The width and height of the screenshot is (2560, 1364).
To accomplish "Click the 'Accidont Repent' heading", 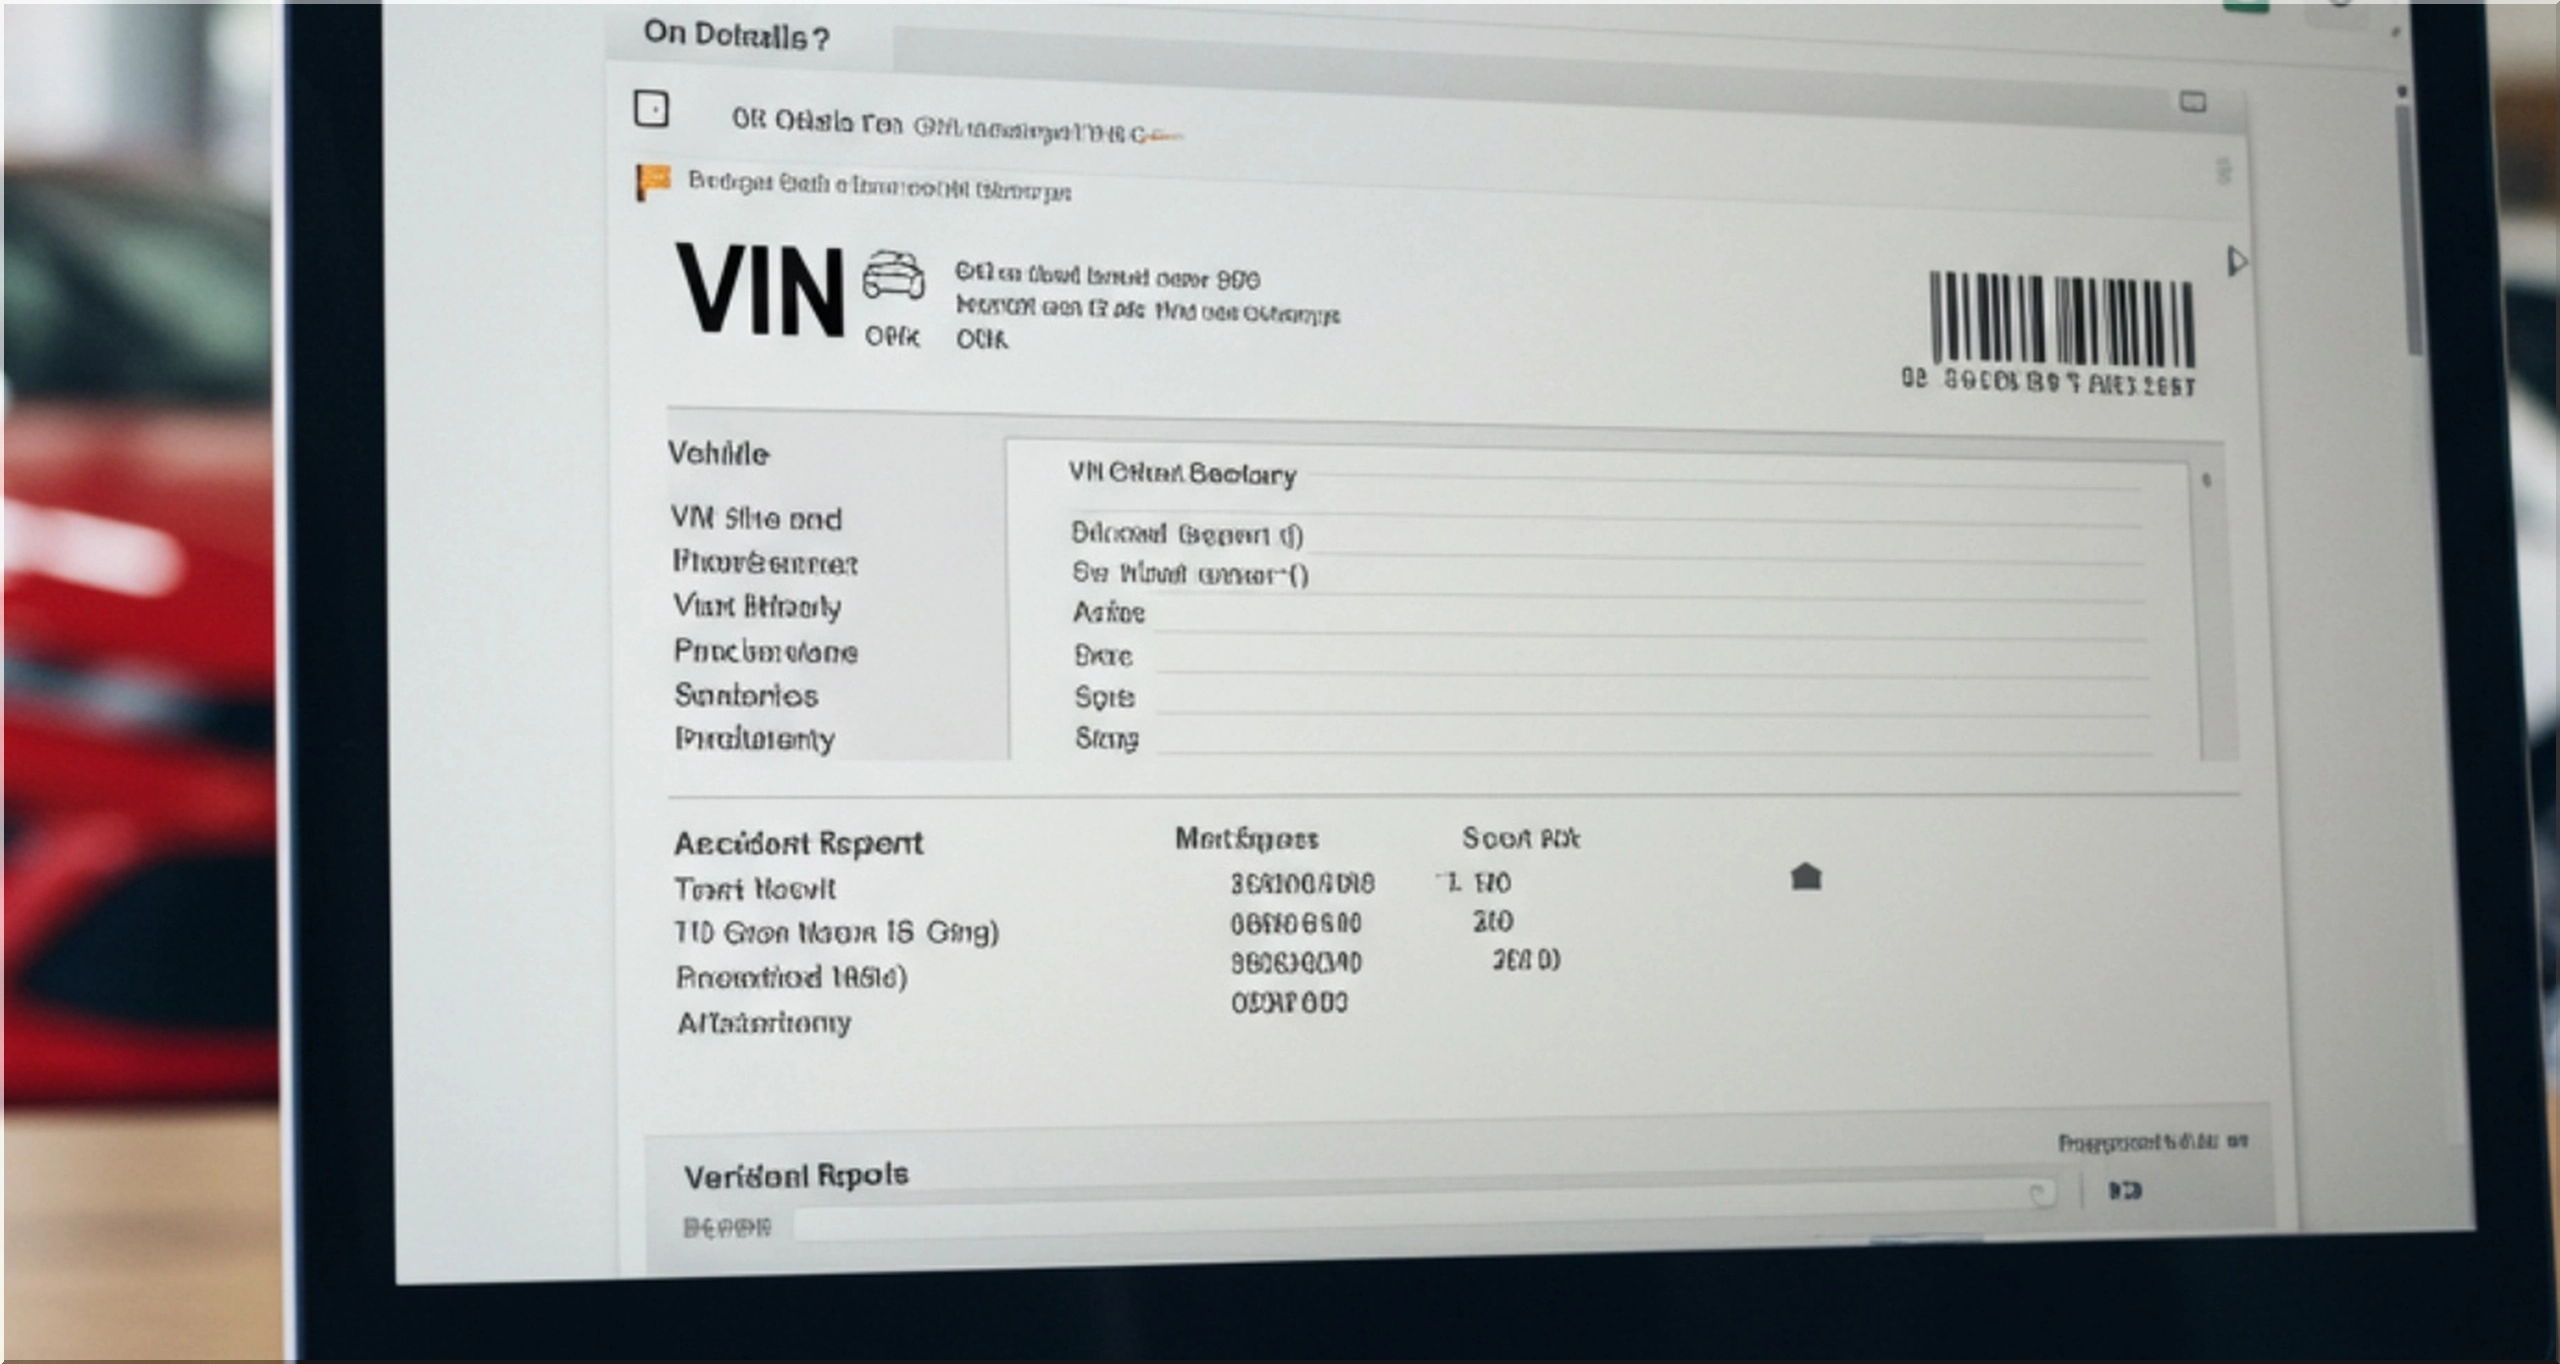I will (x=798, y=844).
